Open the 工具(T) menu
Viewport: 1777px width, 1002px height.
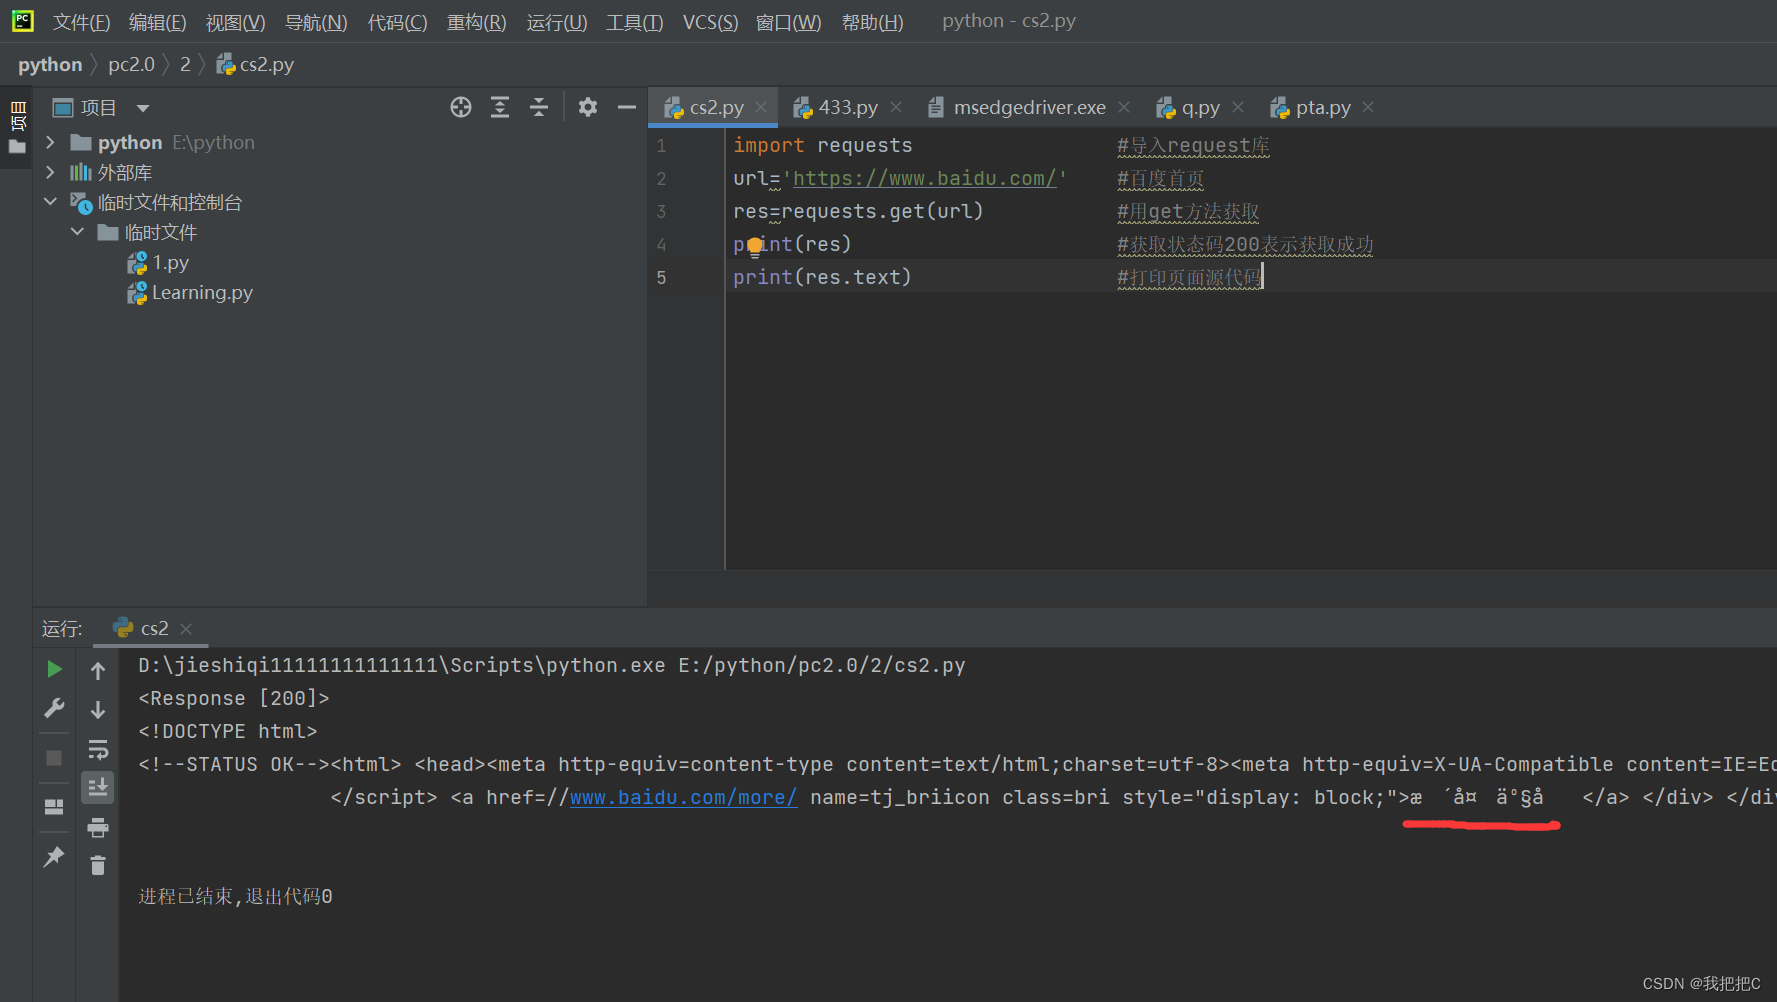[x=634, y=22]
